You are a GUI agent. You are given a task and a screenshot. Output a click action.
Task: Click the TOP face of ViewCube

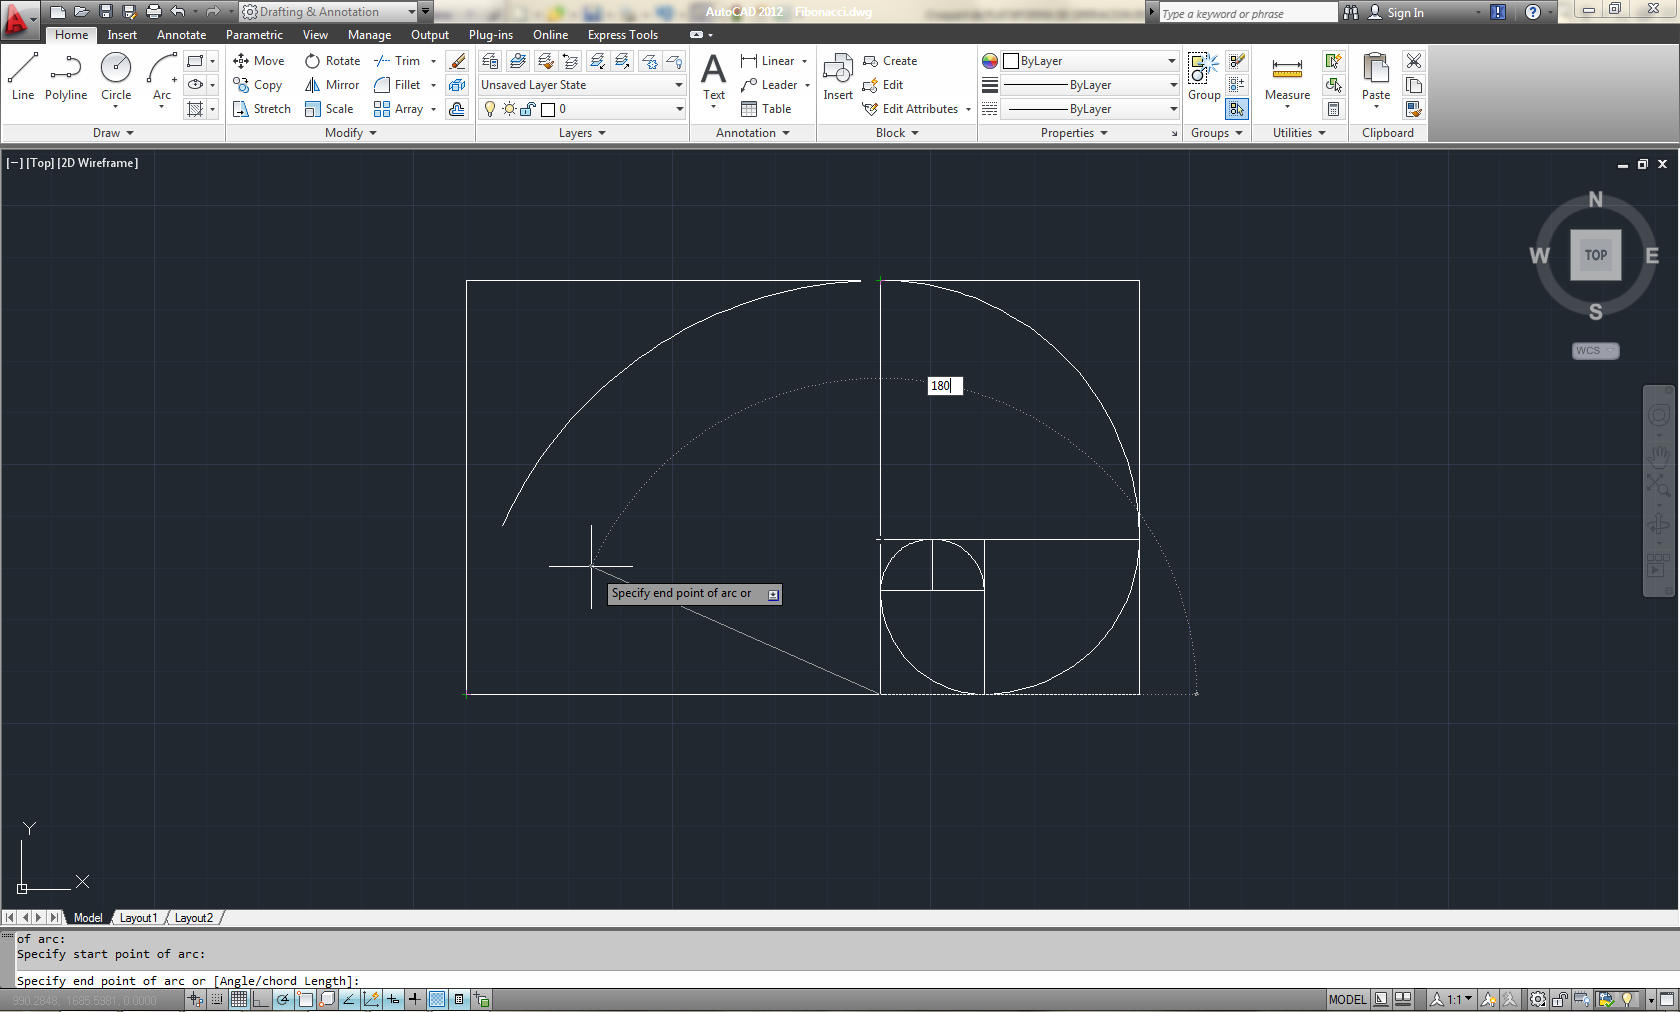pos(1595,255)
